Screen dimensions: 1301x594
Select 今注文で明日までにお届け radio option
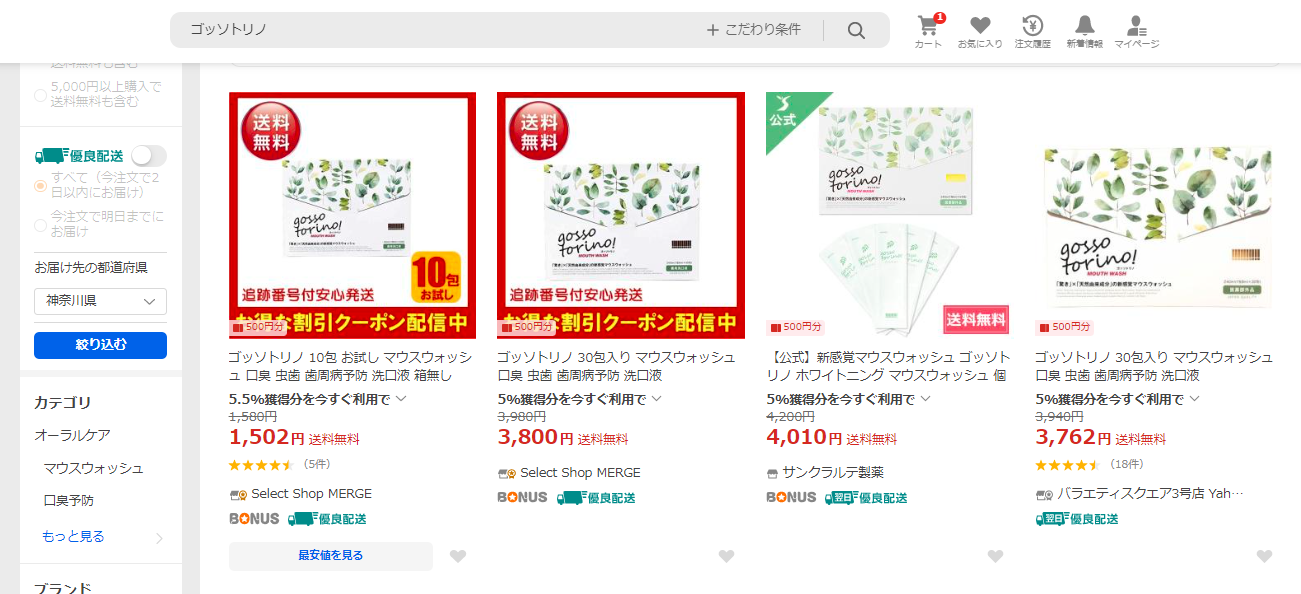[41, 225]
